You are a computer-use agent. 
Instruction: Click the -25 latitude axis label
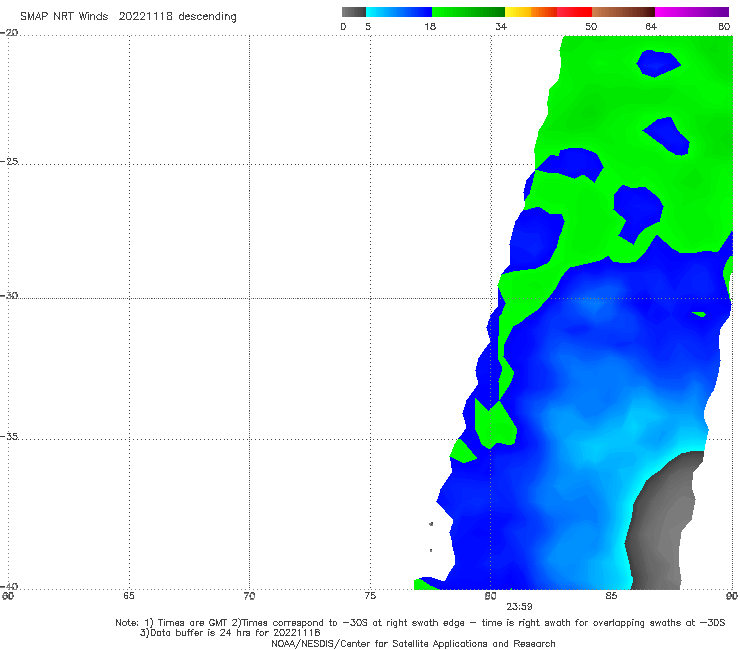pos(9,161)
